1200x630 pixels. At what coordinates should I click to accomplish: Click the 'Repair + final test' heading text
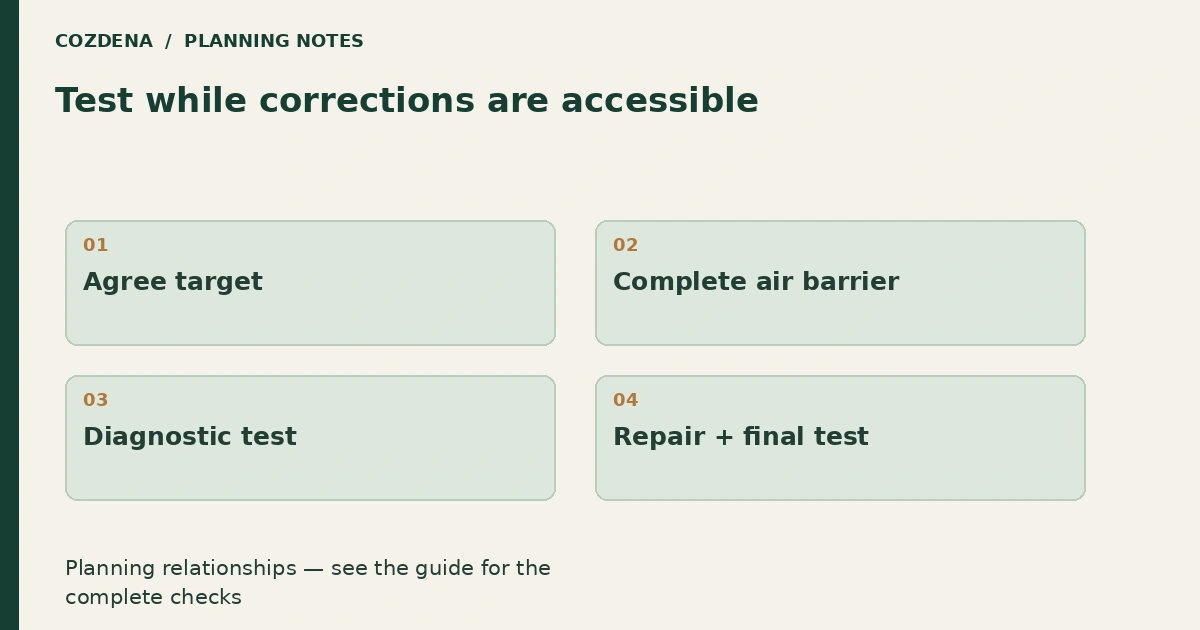coord(741,437)
